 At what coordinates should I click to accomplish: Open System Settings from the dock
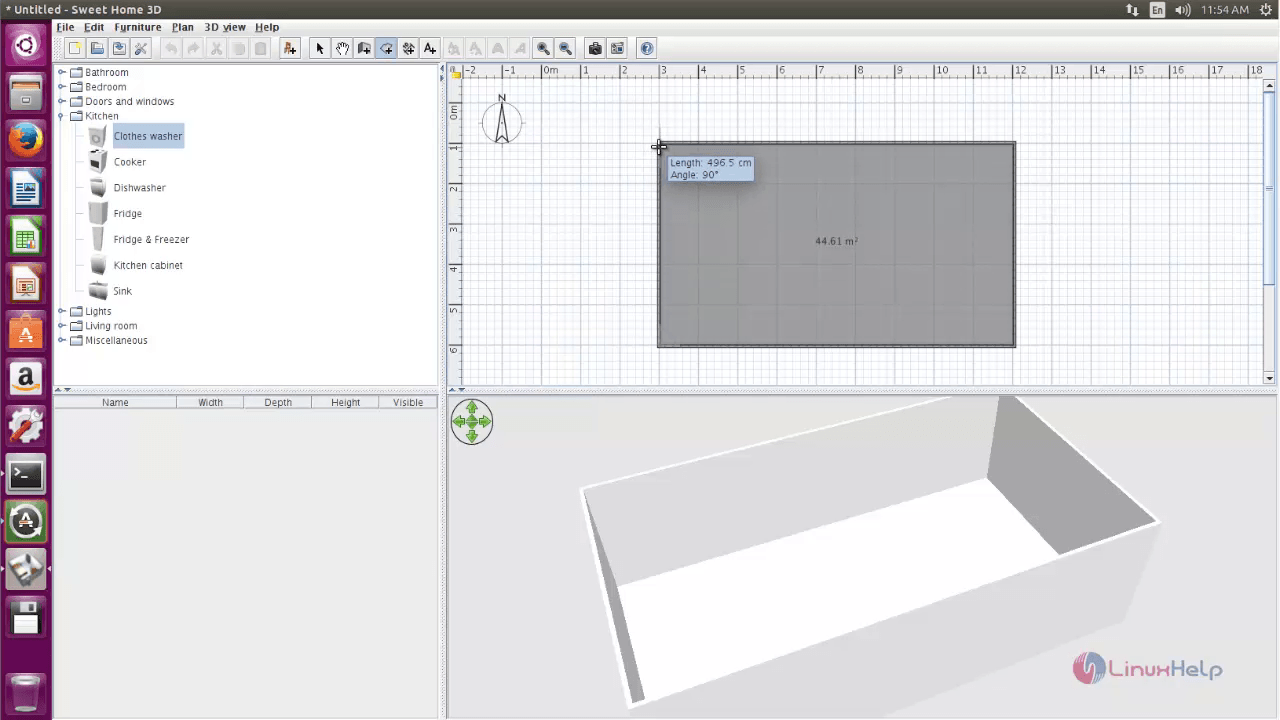click(x=26, y=426)
